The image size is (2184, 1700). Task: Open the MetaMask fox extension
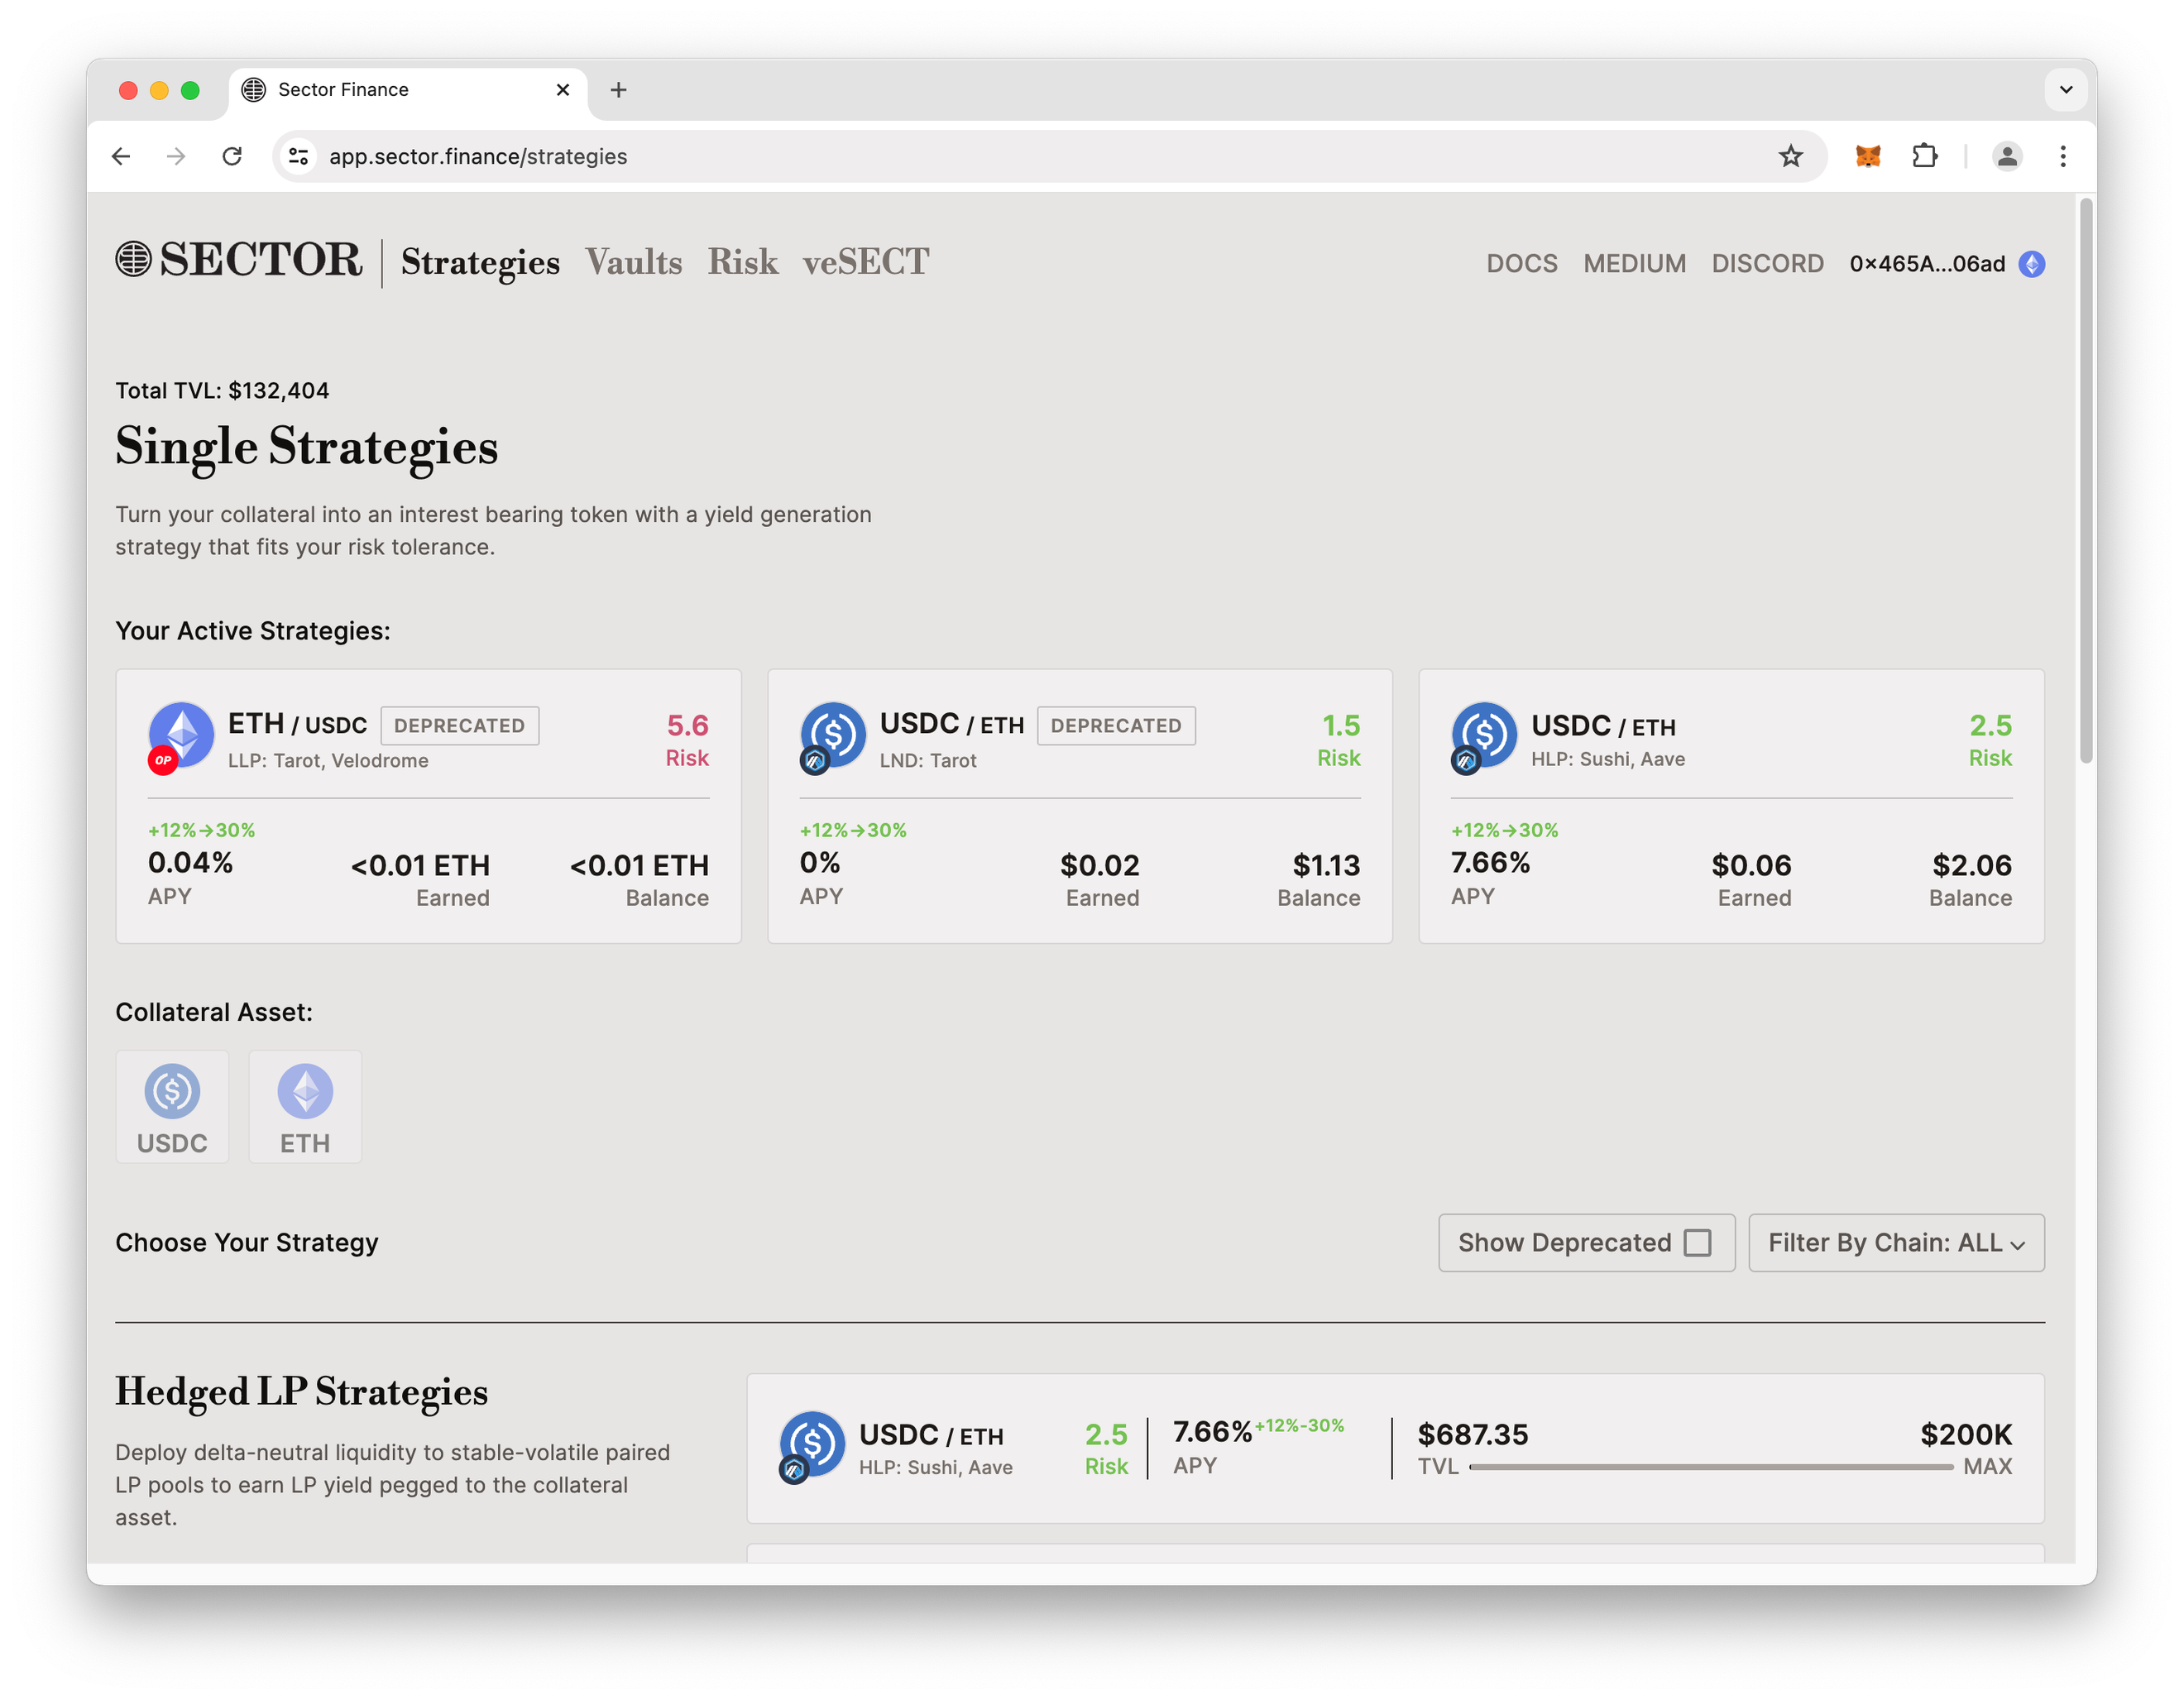(x=1867, y=156)
